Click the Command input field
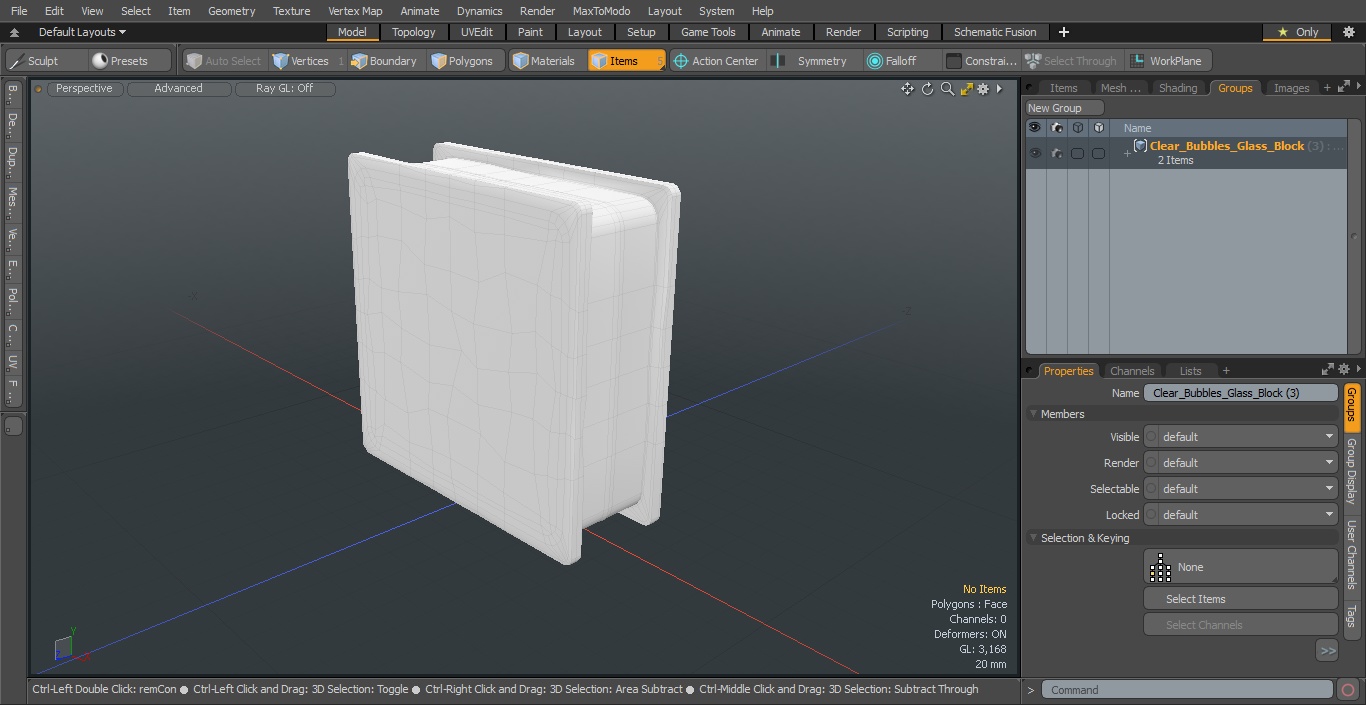 (x=1186, y=690)
